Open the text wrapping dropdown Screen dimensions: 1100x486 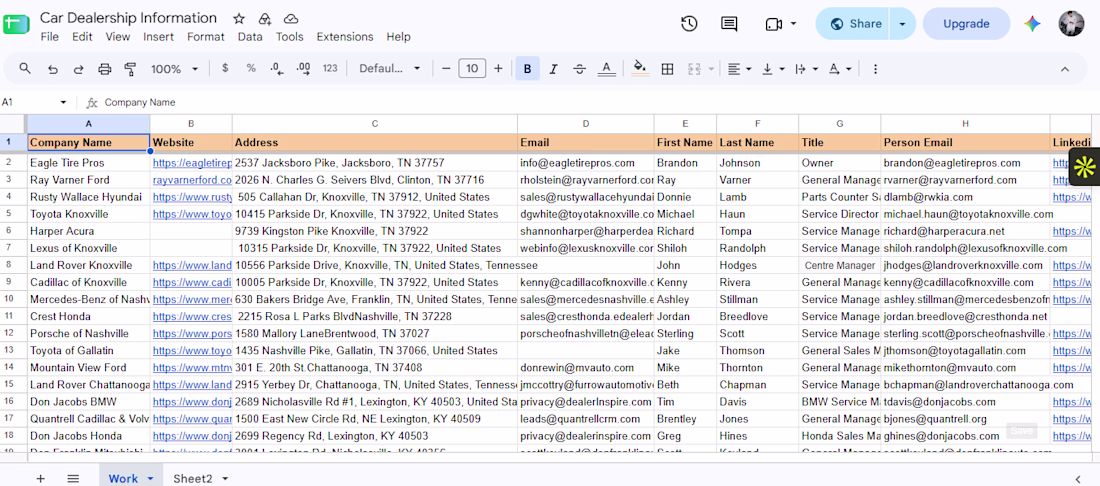pos(807,69)
